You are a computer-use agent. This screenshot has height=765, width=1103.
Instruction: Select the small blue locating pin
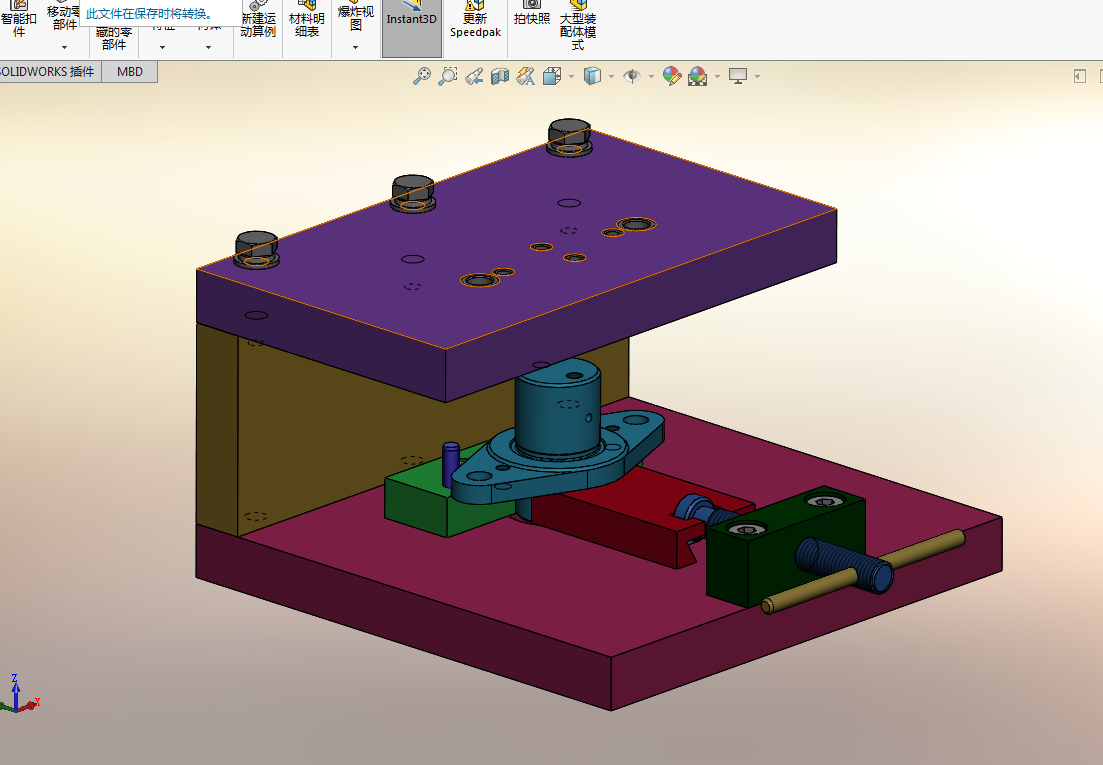pos(451,463)
